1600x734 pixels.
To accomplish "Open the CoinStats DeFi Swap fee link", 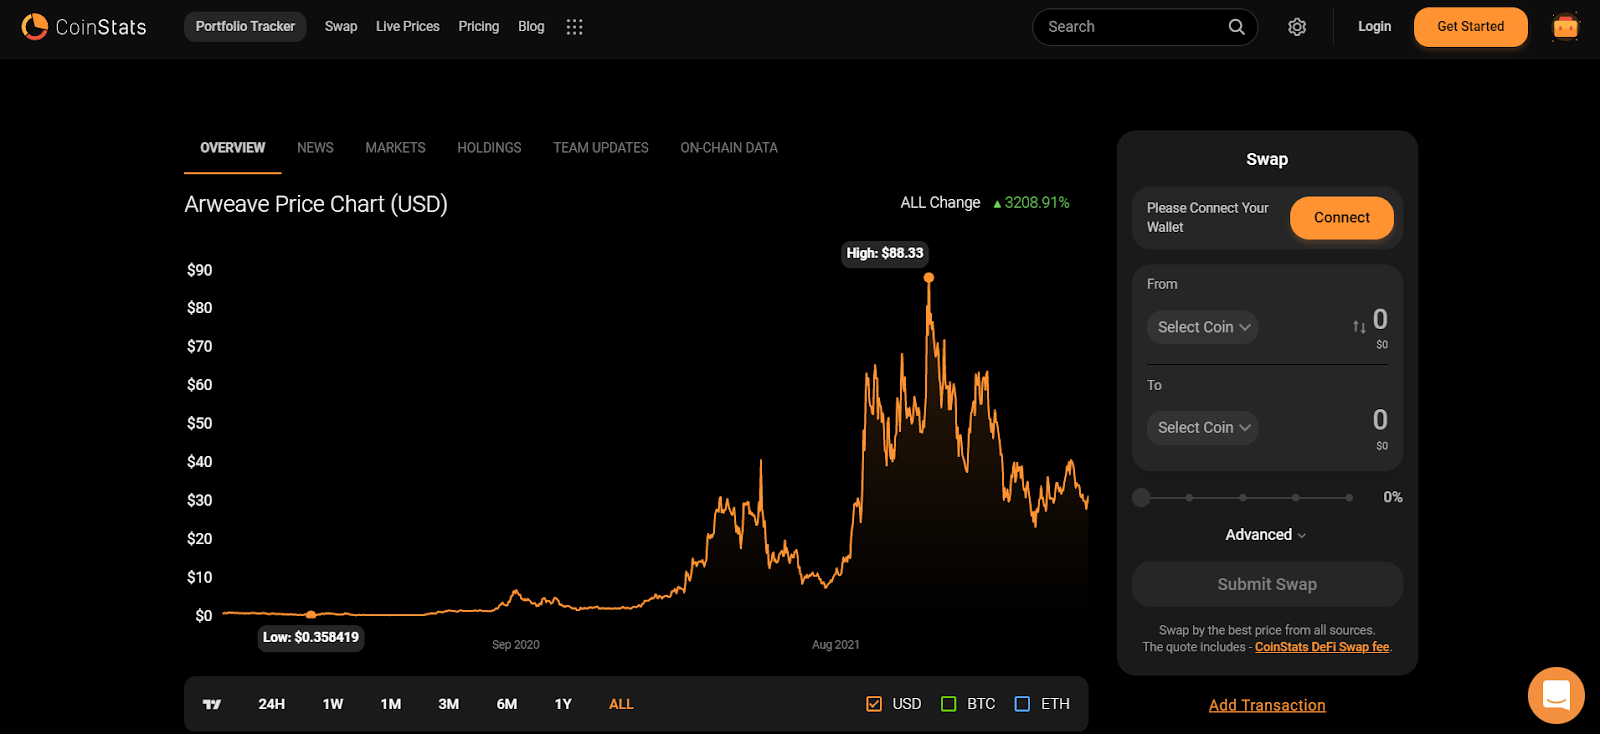I will [1322, 647].
